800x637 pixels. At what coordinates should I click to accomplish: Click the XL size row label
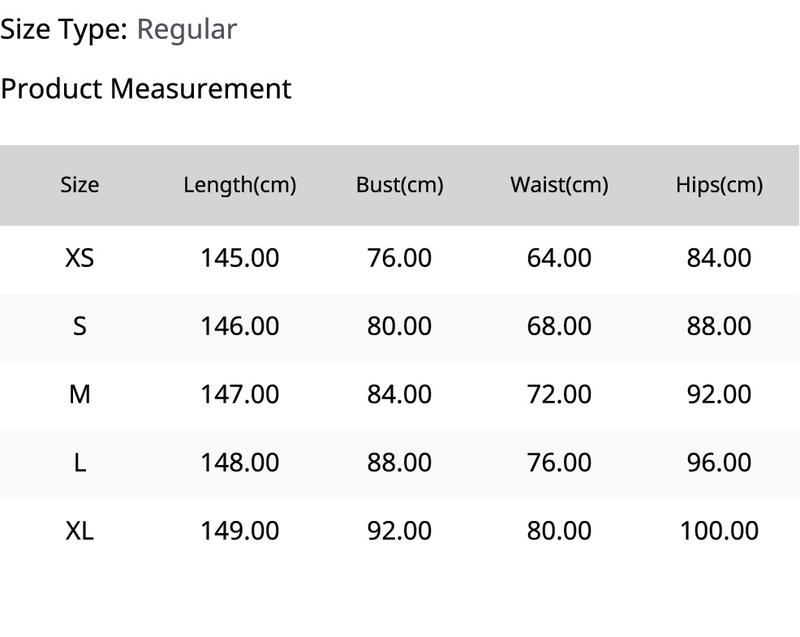(80, 530)
